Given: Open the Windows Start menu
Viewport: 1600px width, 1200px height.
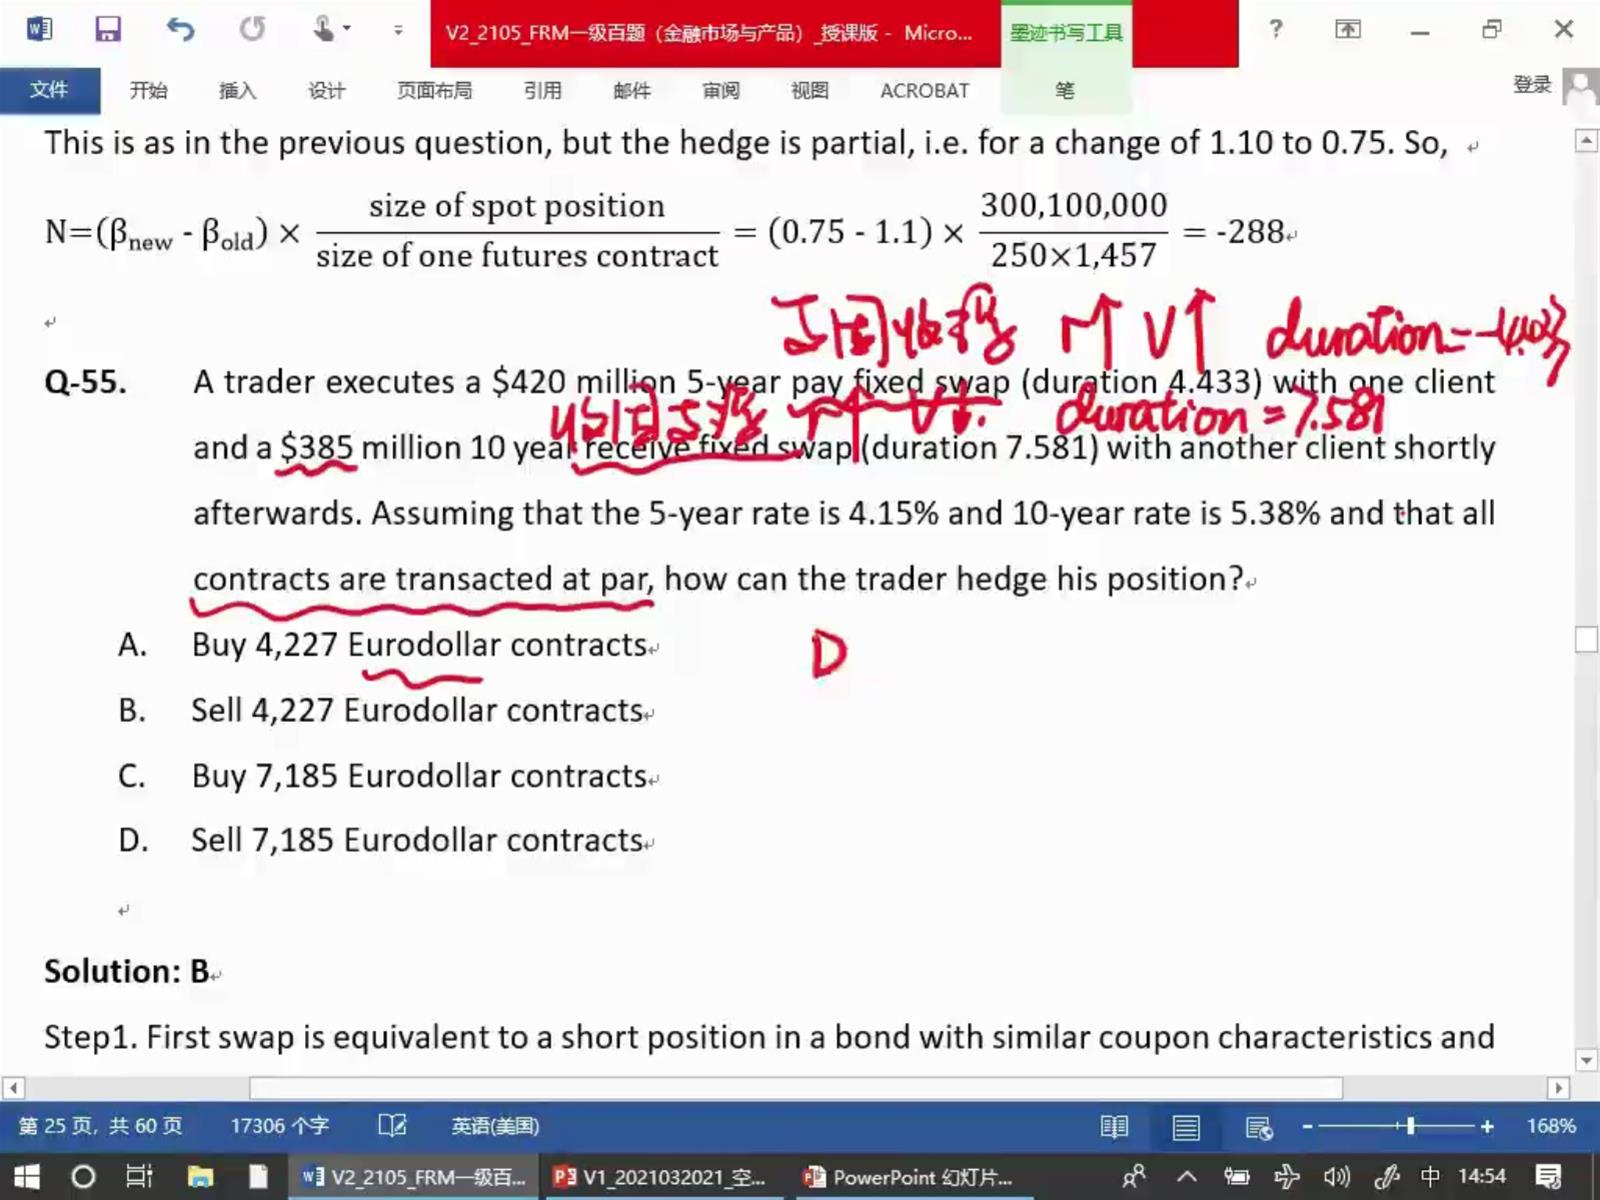Looking at the screenshot, I should pos(27,1177).
